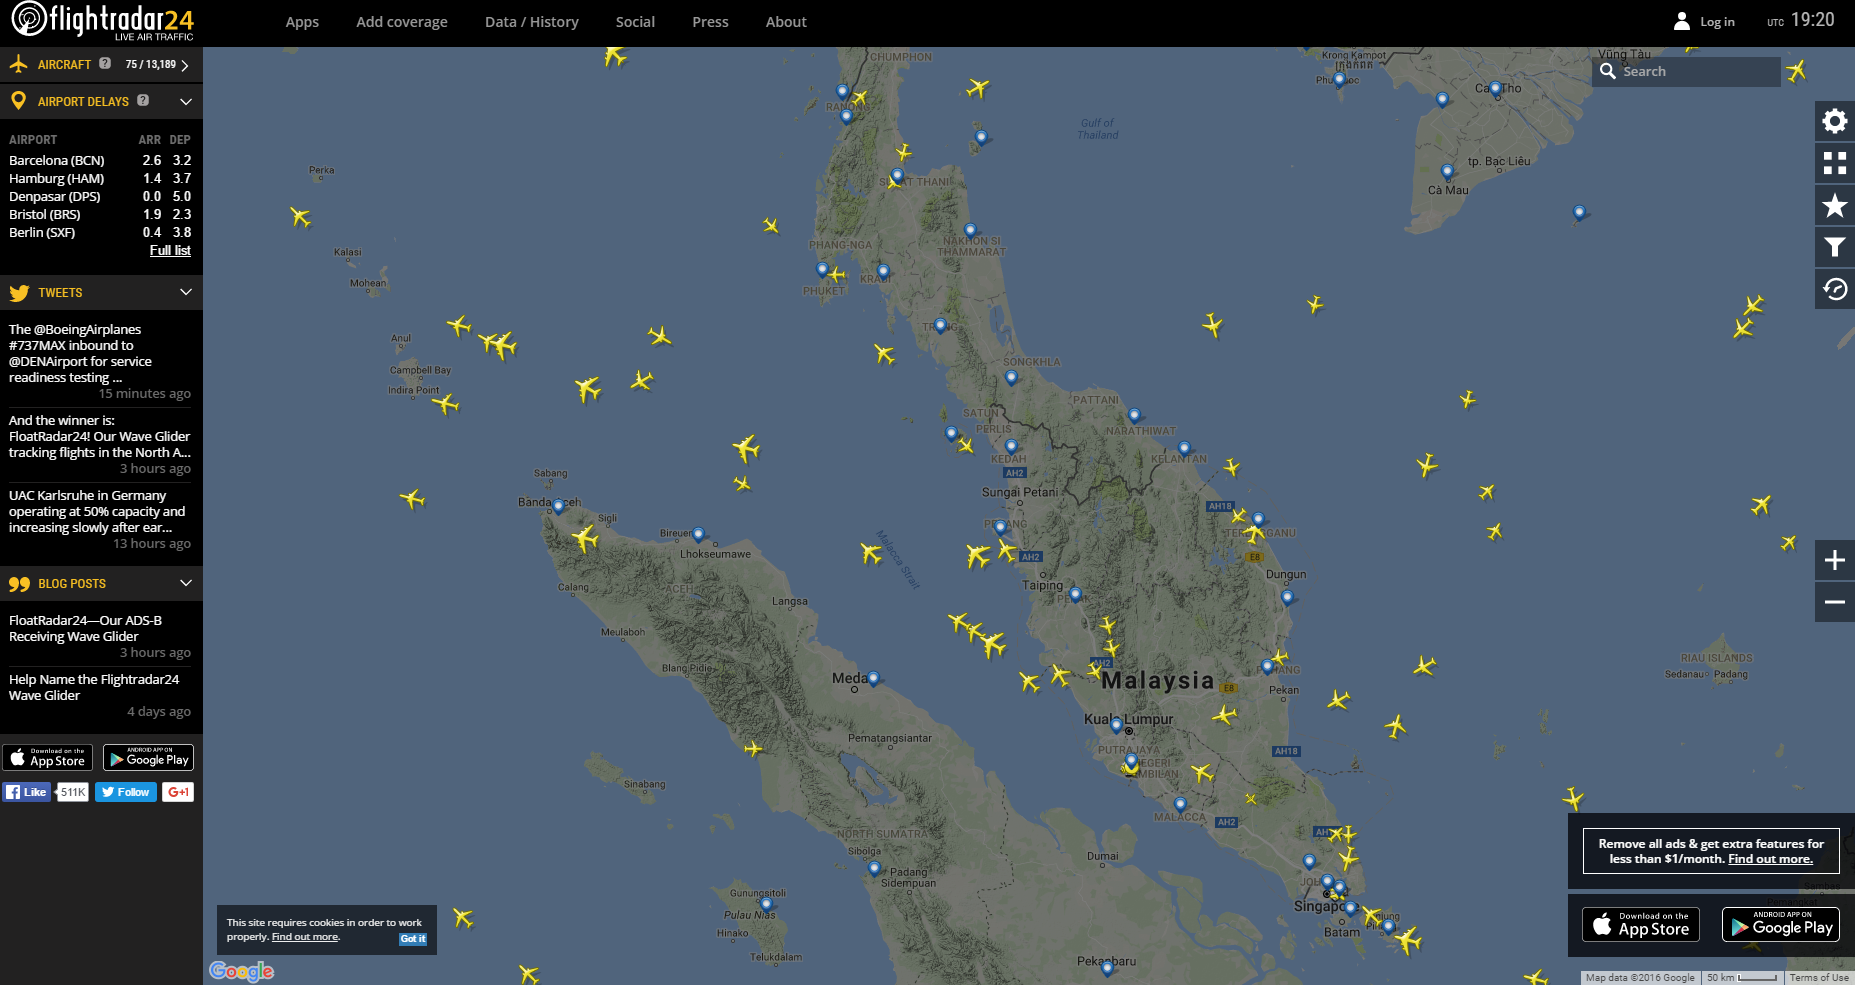Collapse the Tweets section
Image resolution: width=1855 pixels, height=985 pixels.
click(x=185, y=292)
